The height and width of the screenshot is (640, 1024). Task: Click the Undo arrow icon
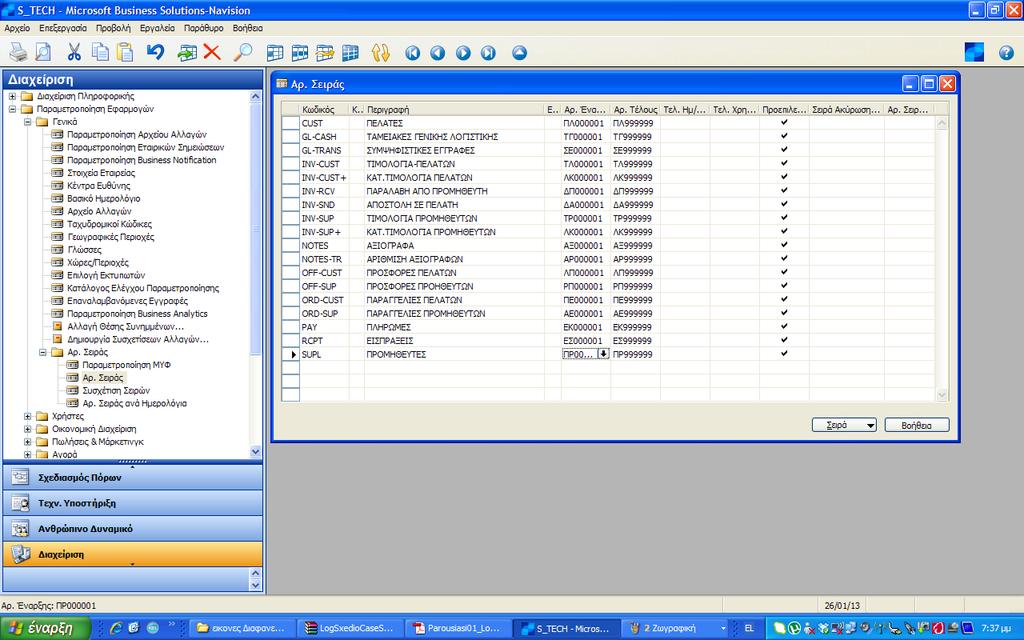click(155, 52)
